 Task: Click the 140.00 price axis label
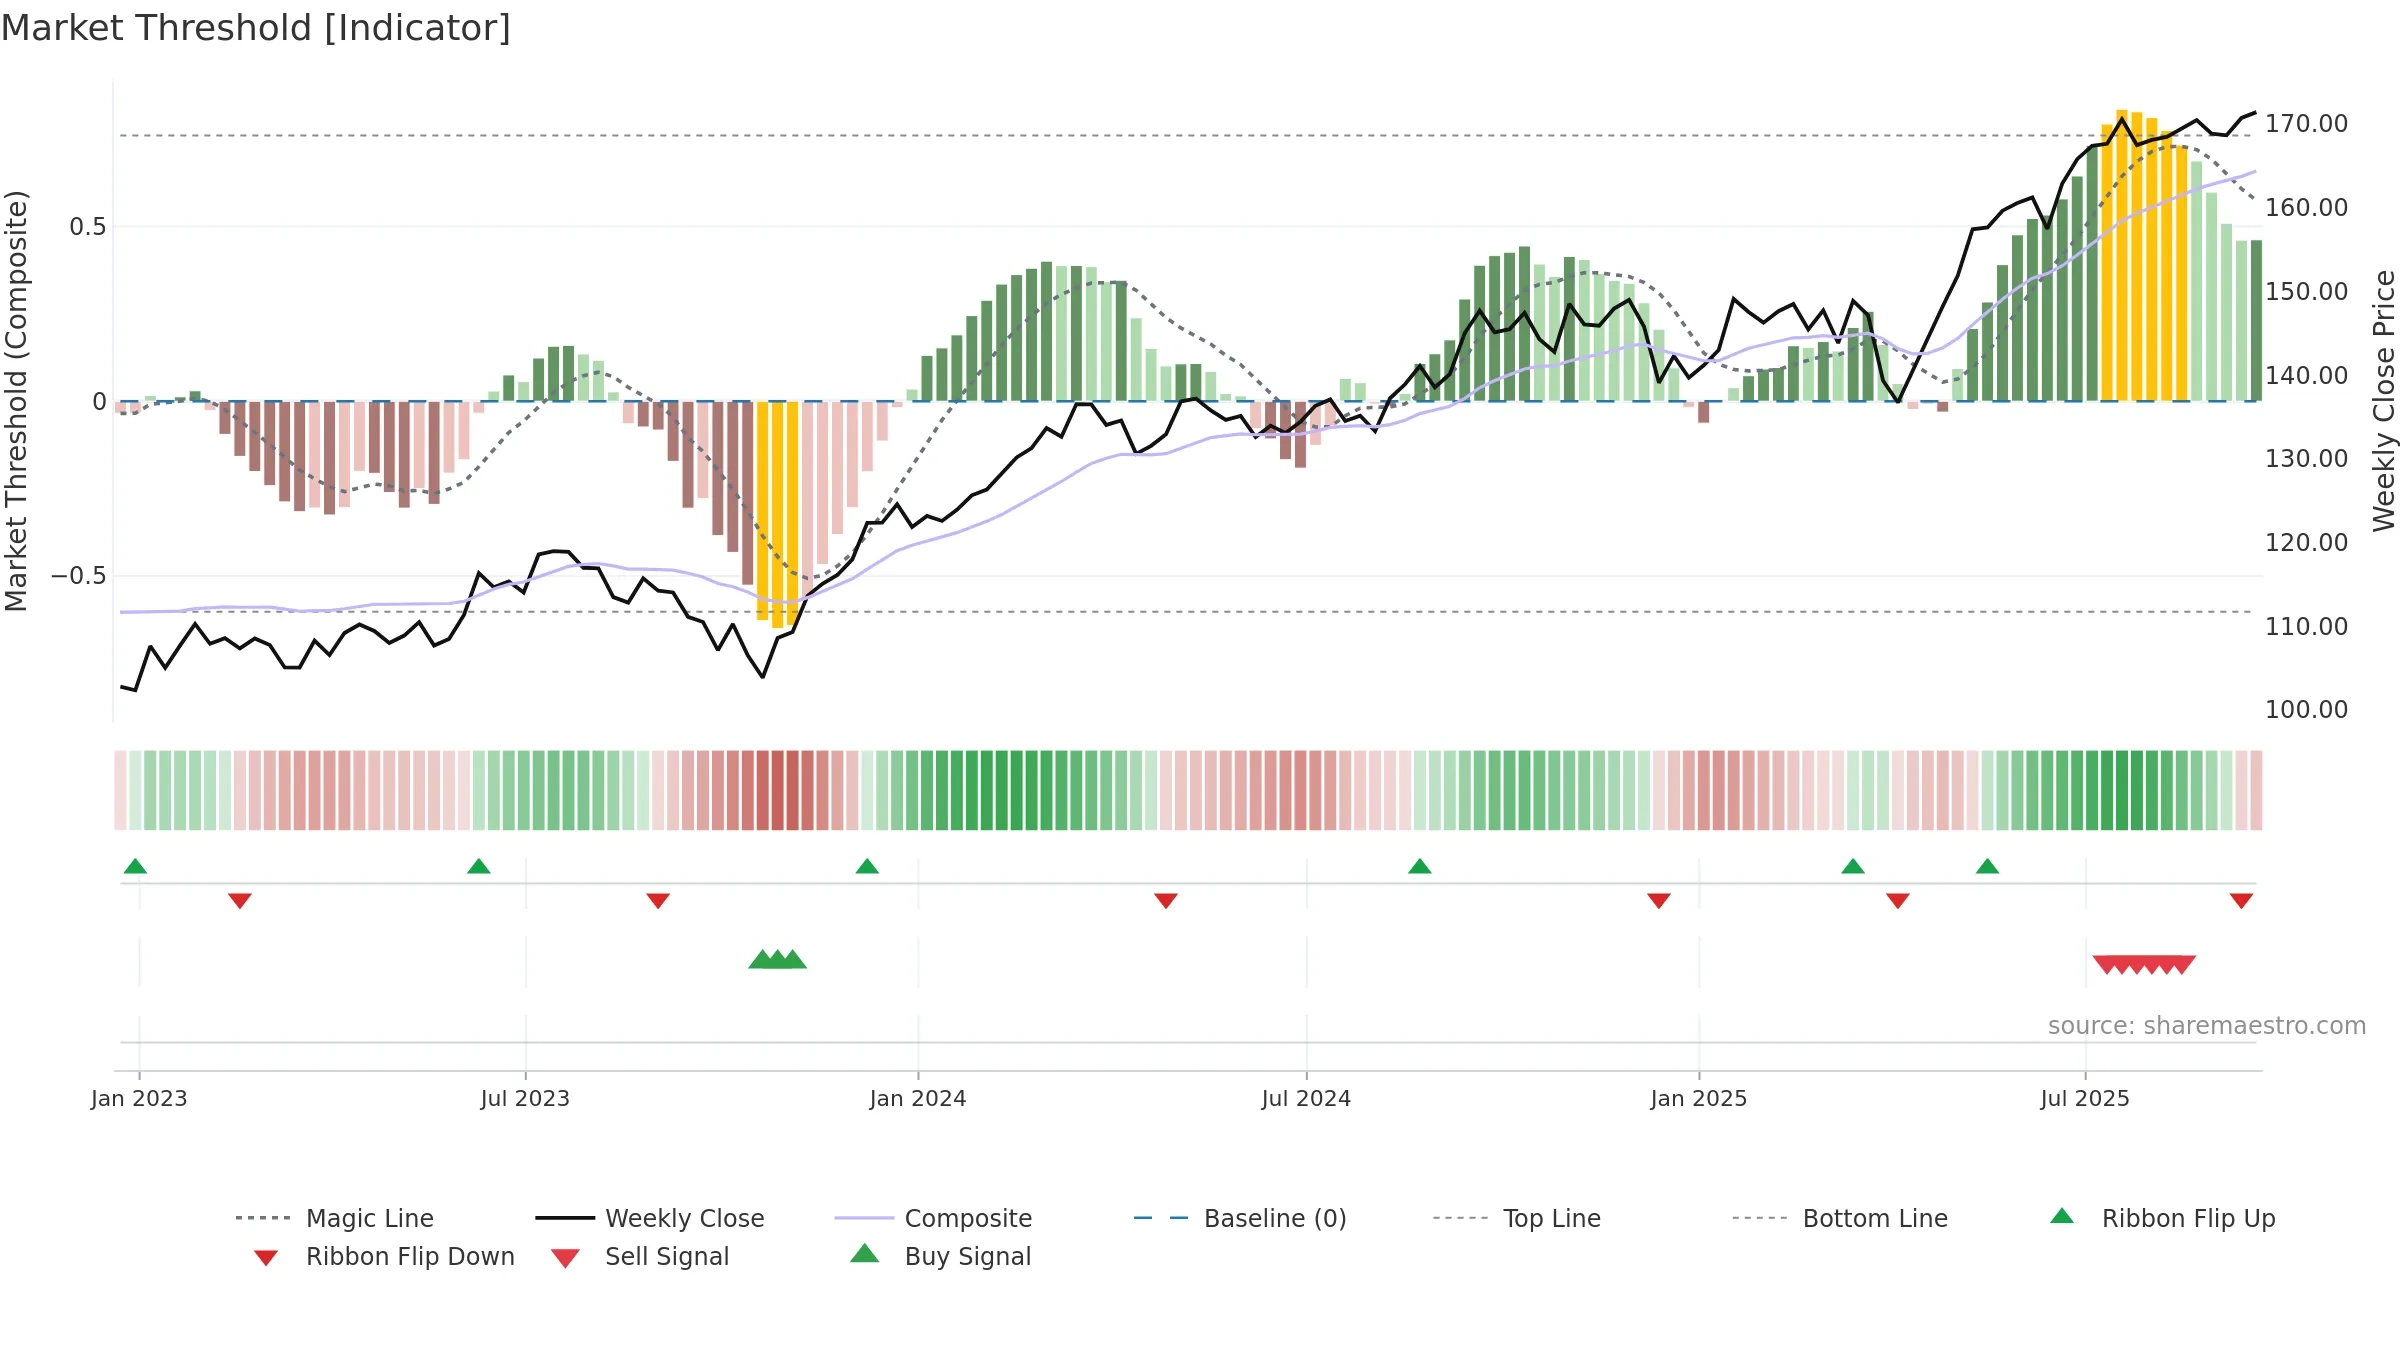tap(2307, 375)
